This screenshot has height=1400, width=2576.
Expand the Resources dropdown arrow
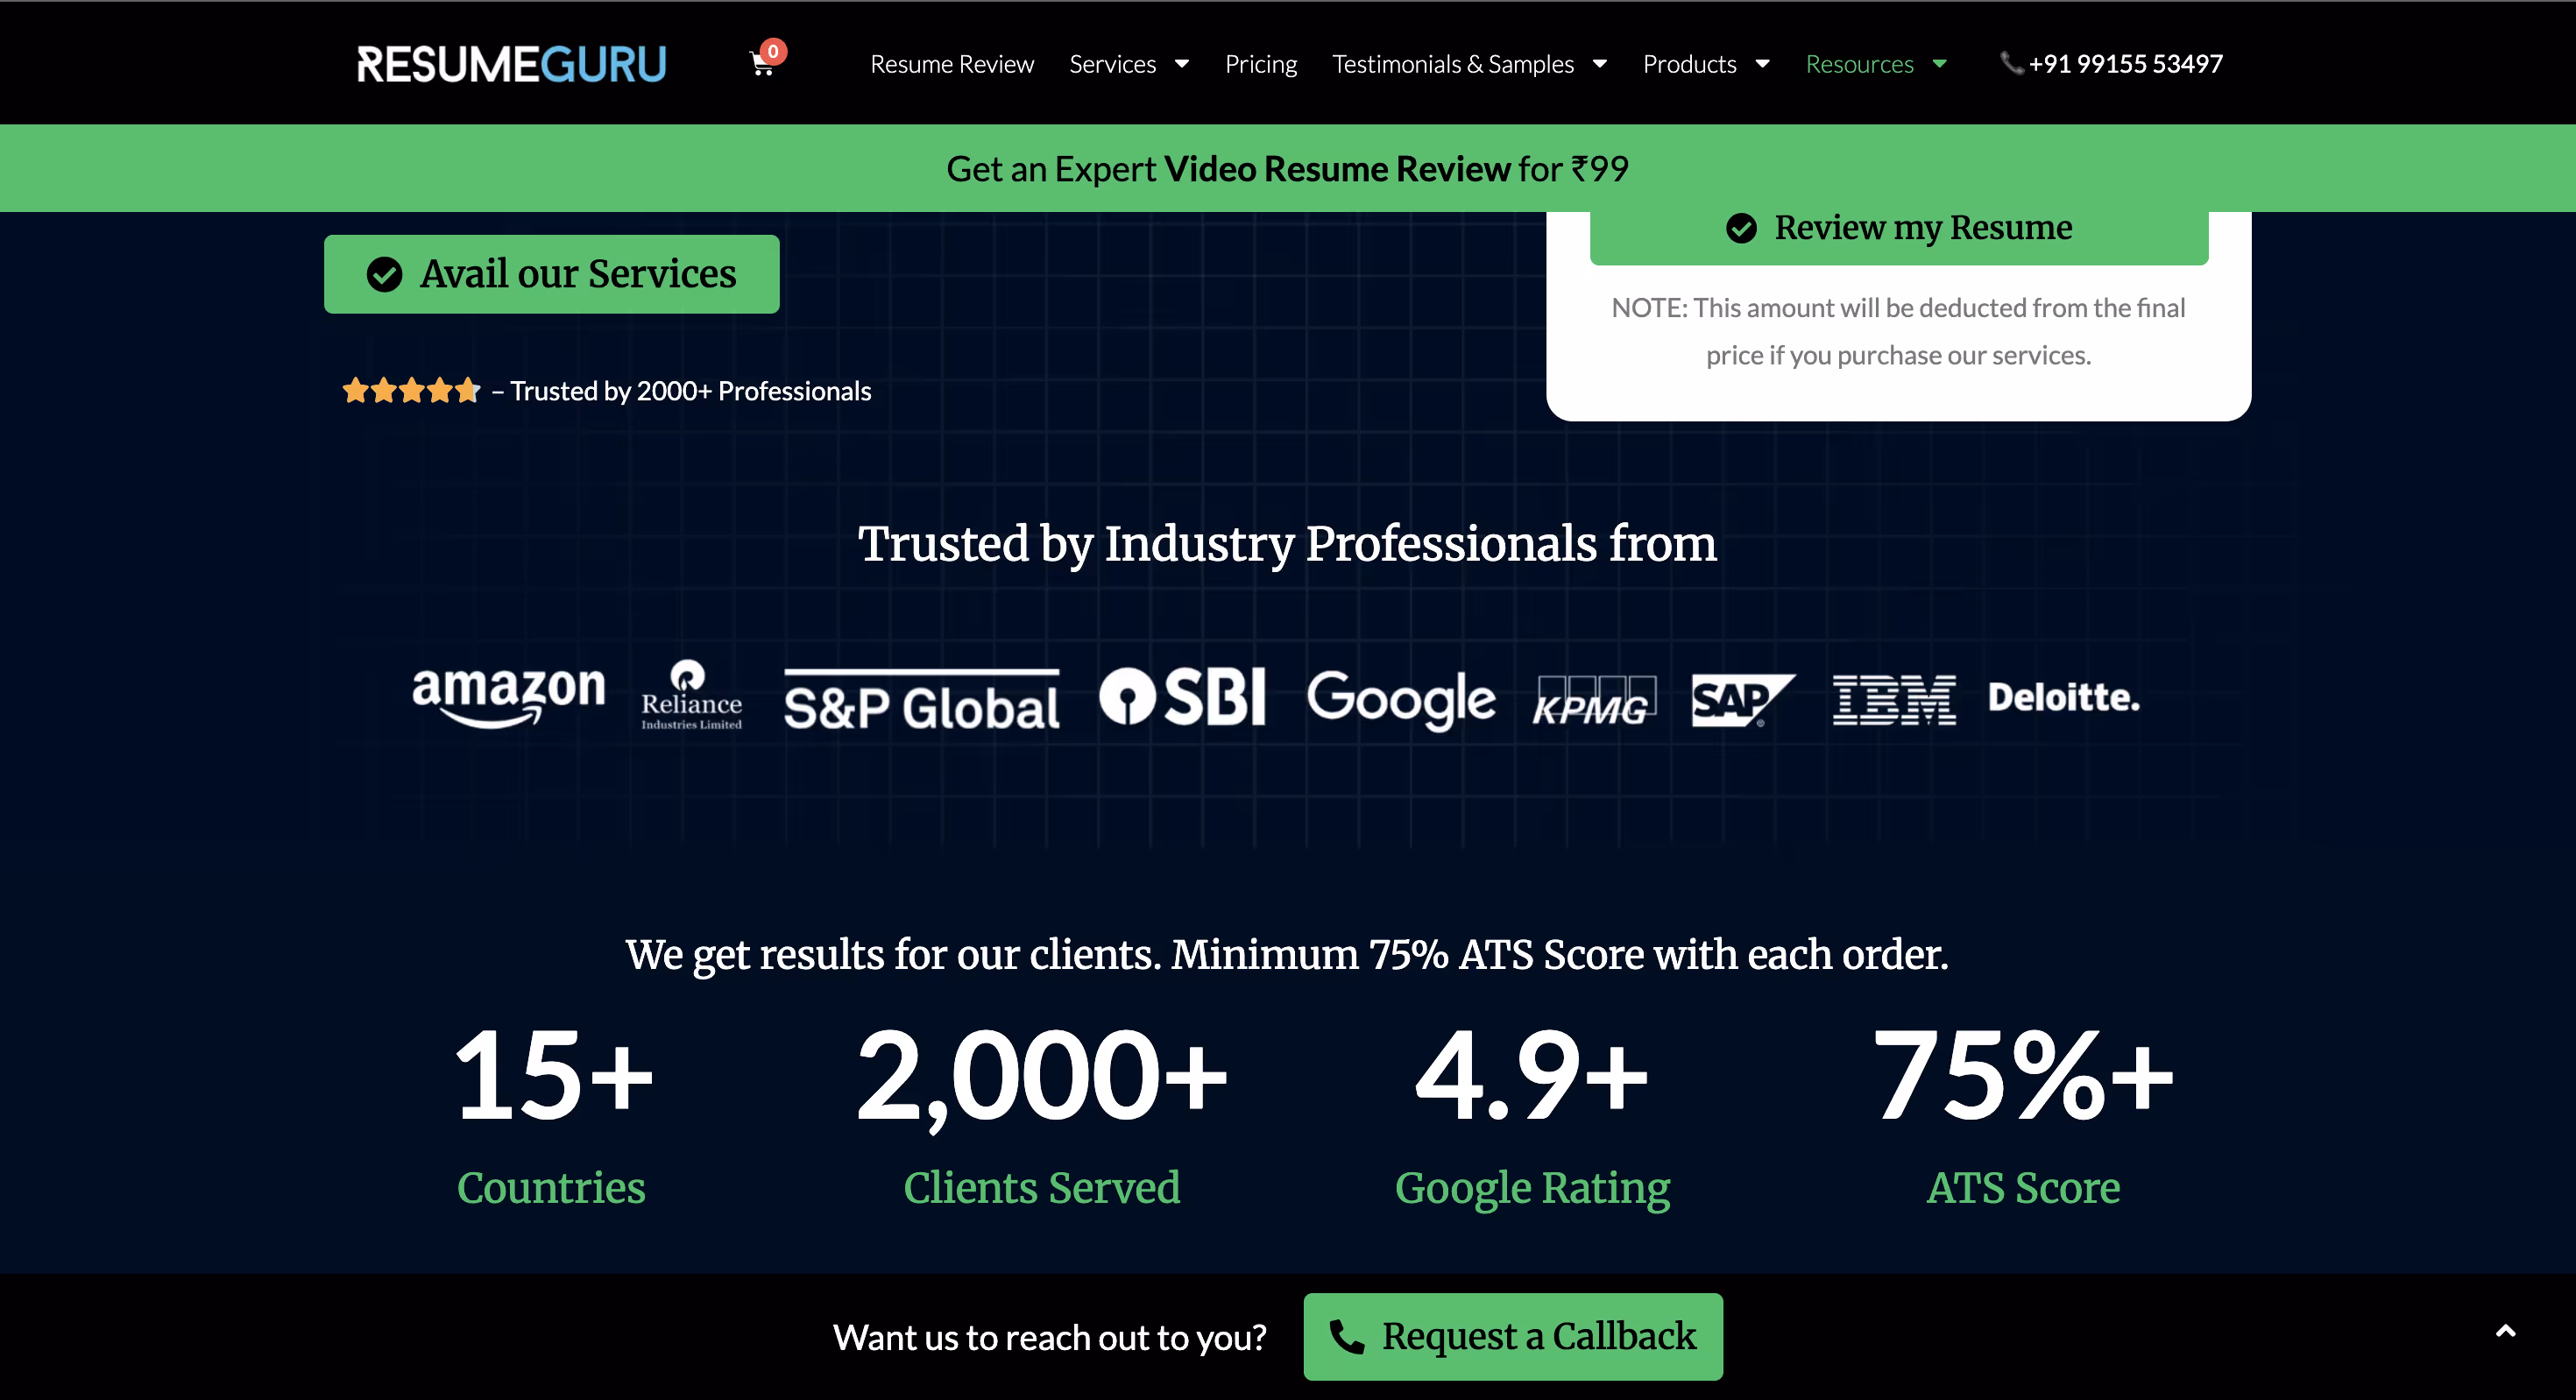(x=1940, y=64)
